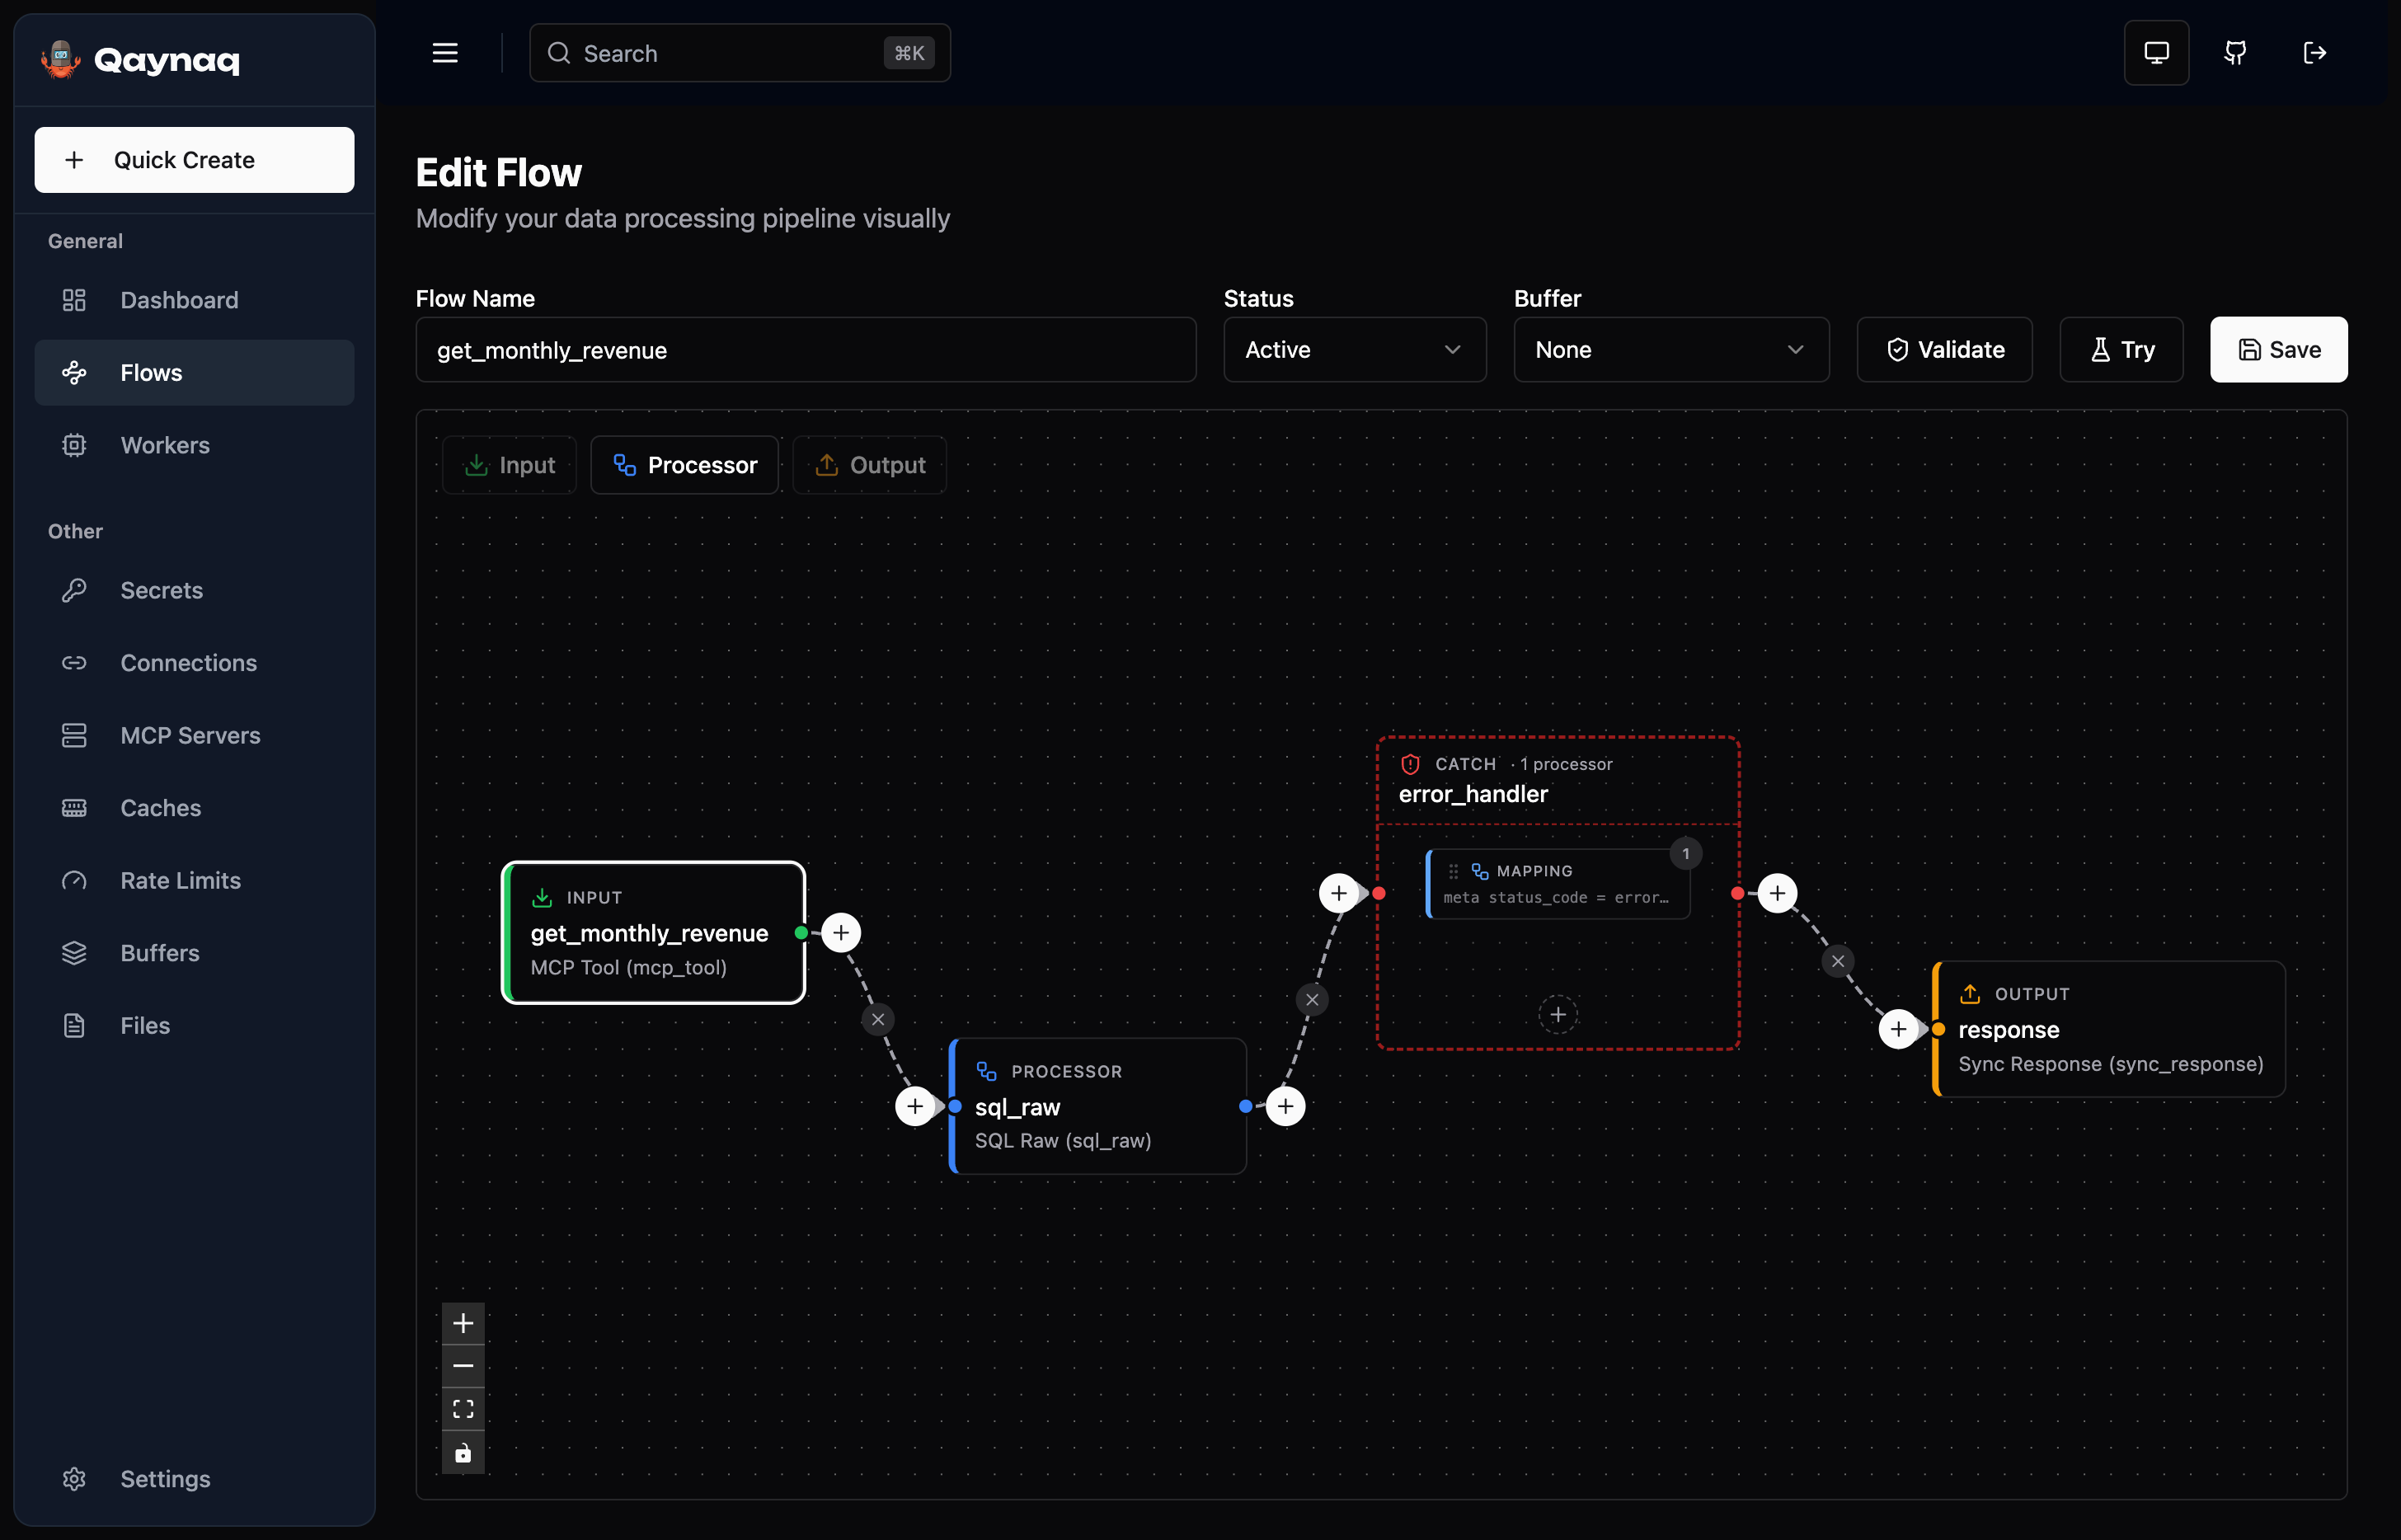The height and width of the screenshot is (1540, 2401).
Task: Click the Try button
Action: 2122,350
